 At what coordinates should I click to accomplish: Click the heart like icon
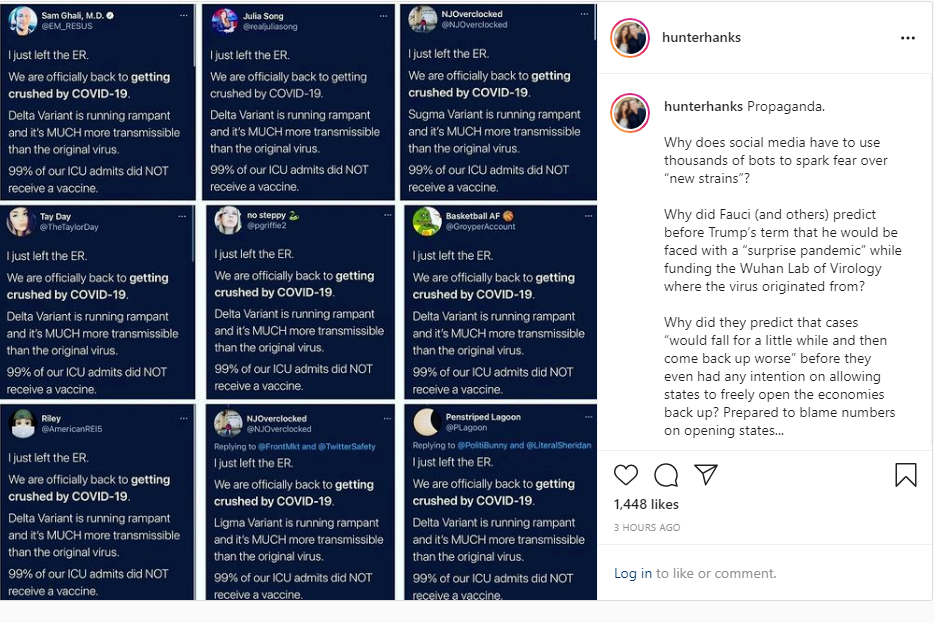point(626,475)
